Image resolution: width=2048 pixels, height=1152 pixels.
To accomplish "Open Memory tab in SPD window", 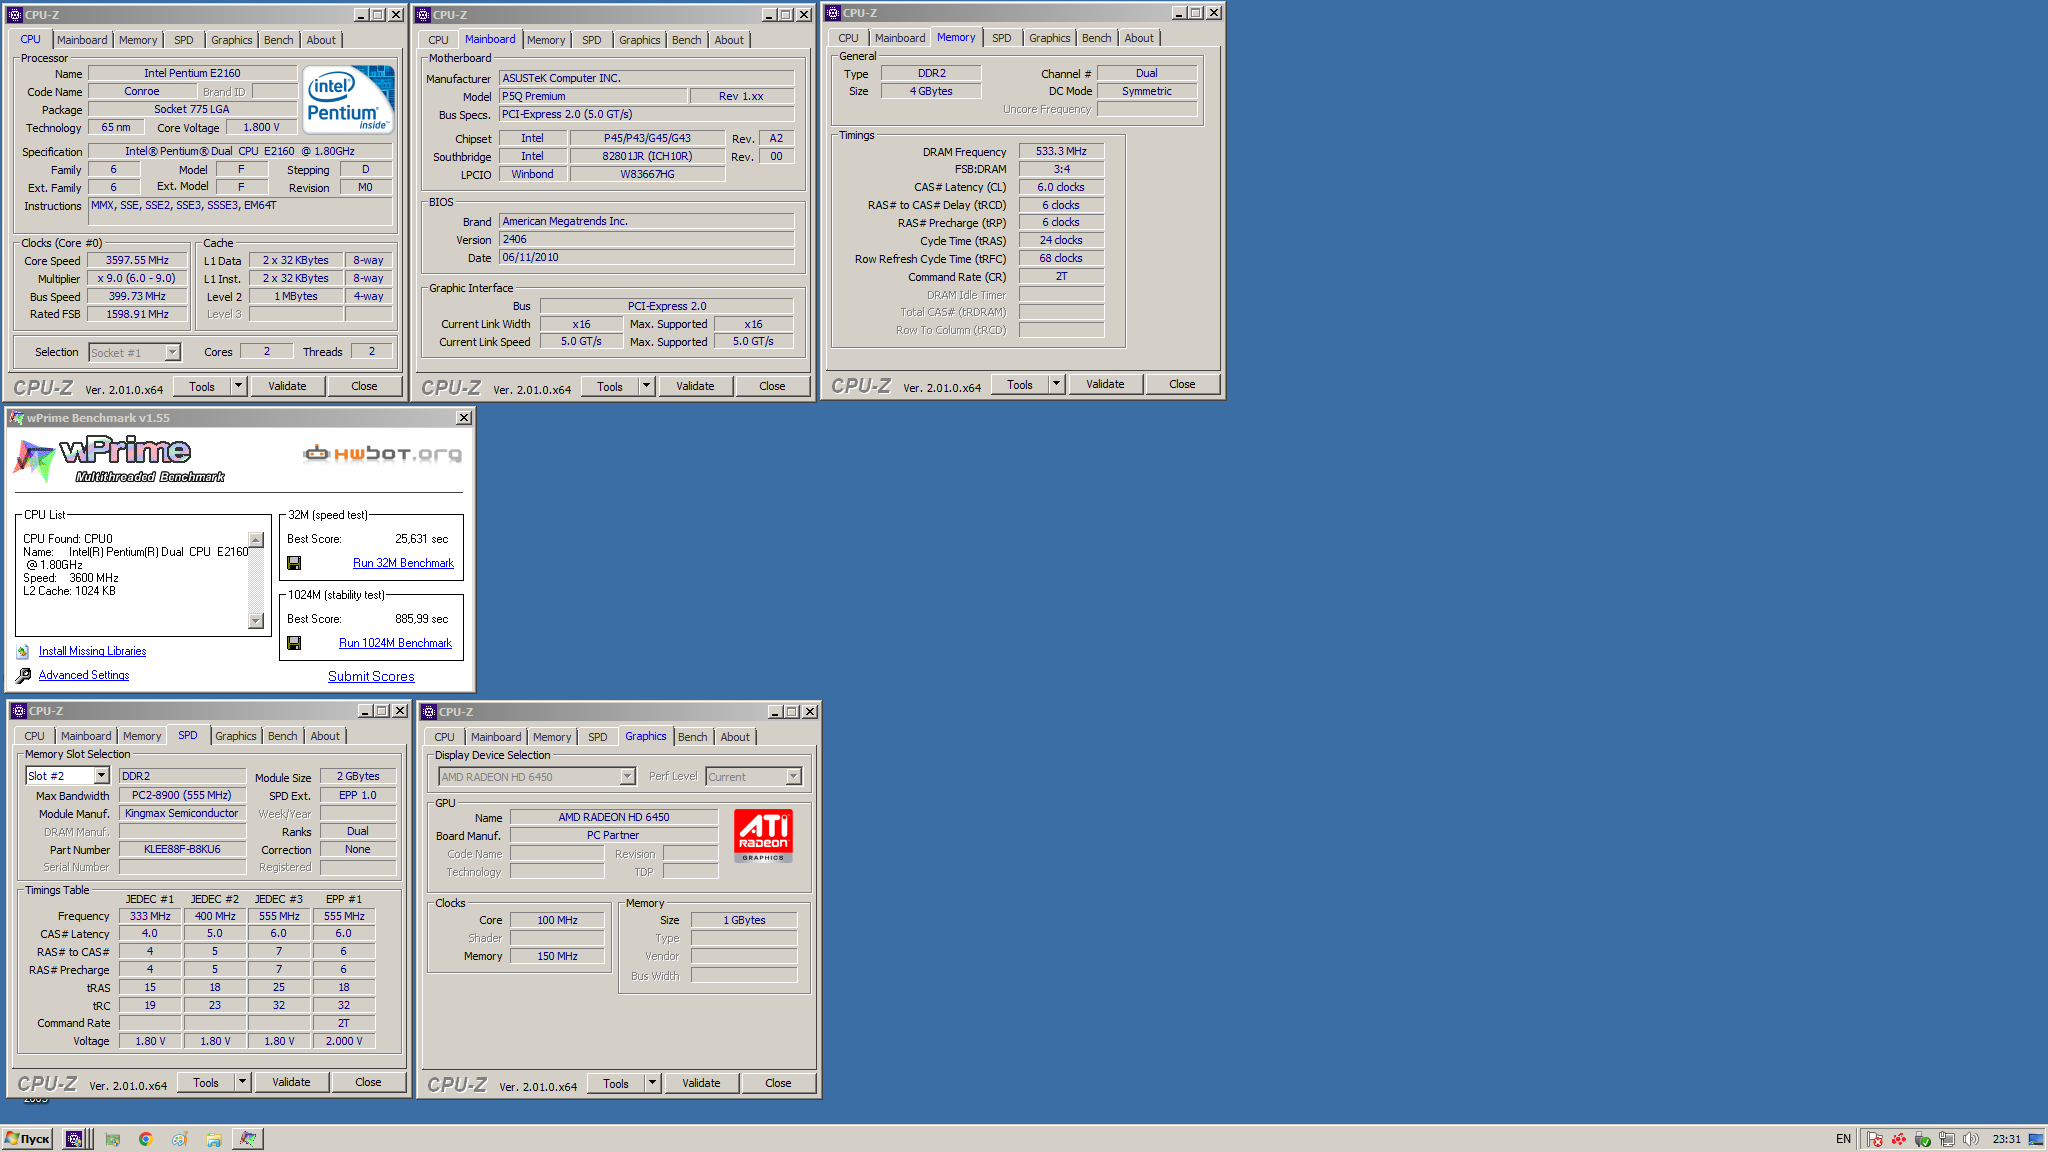I will pos(142,736).
